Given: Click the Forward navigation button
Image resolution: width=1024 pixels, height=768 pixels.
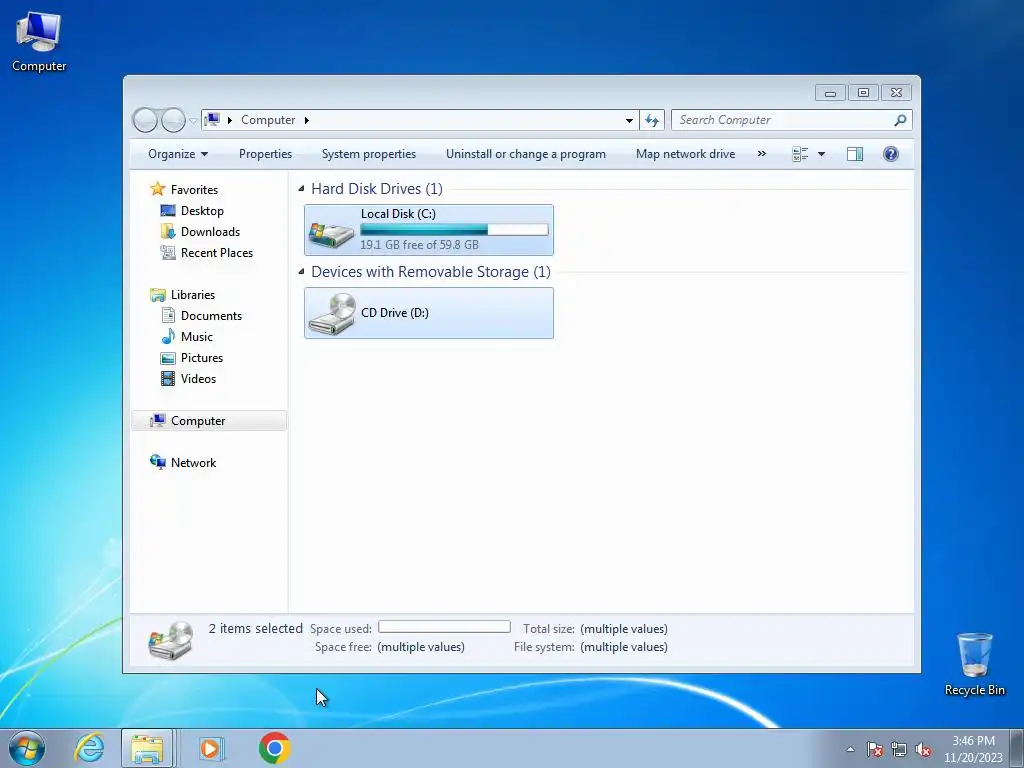Looking at the screenshot, I should (173, 120).
